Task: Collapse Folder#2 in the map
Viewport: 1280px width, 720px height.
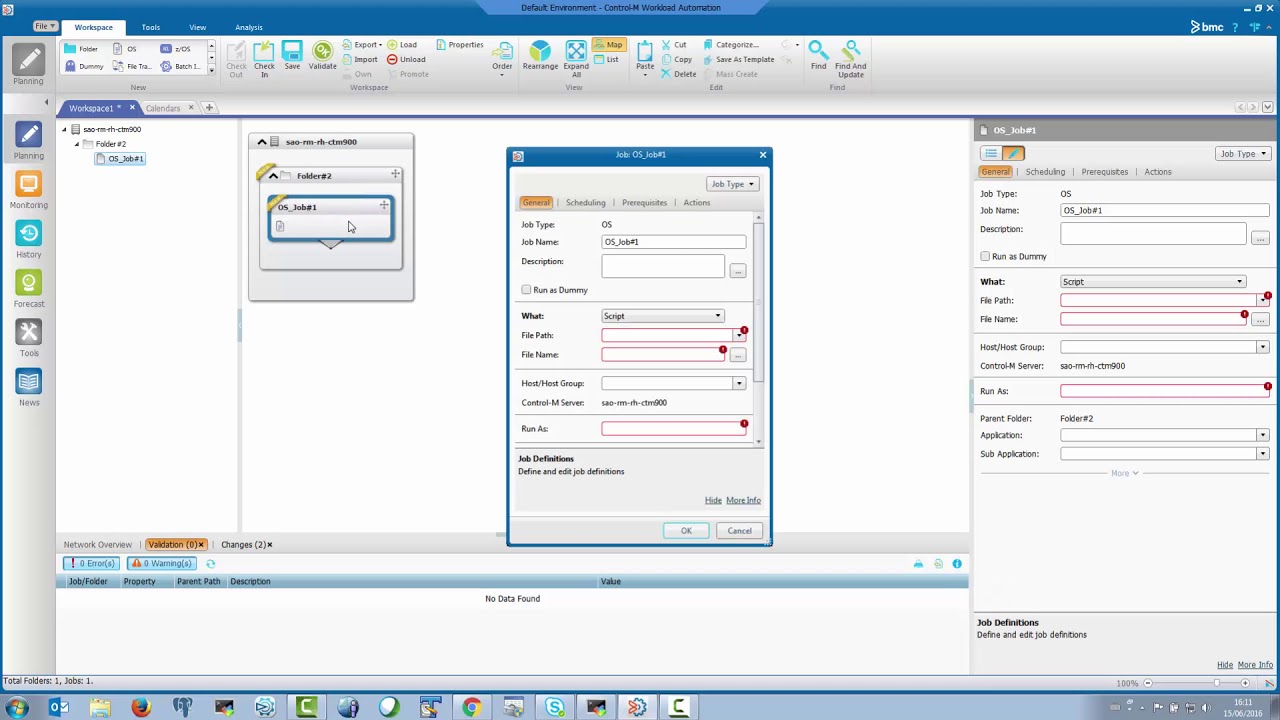Action: pos(273,176)
